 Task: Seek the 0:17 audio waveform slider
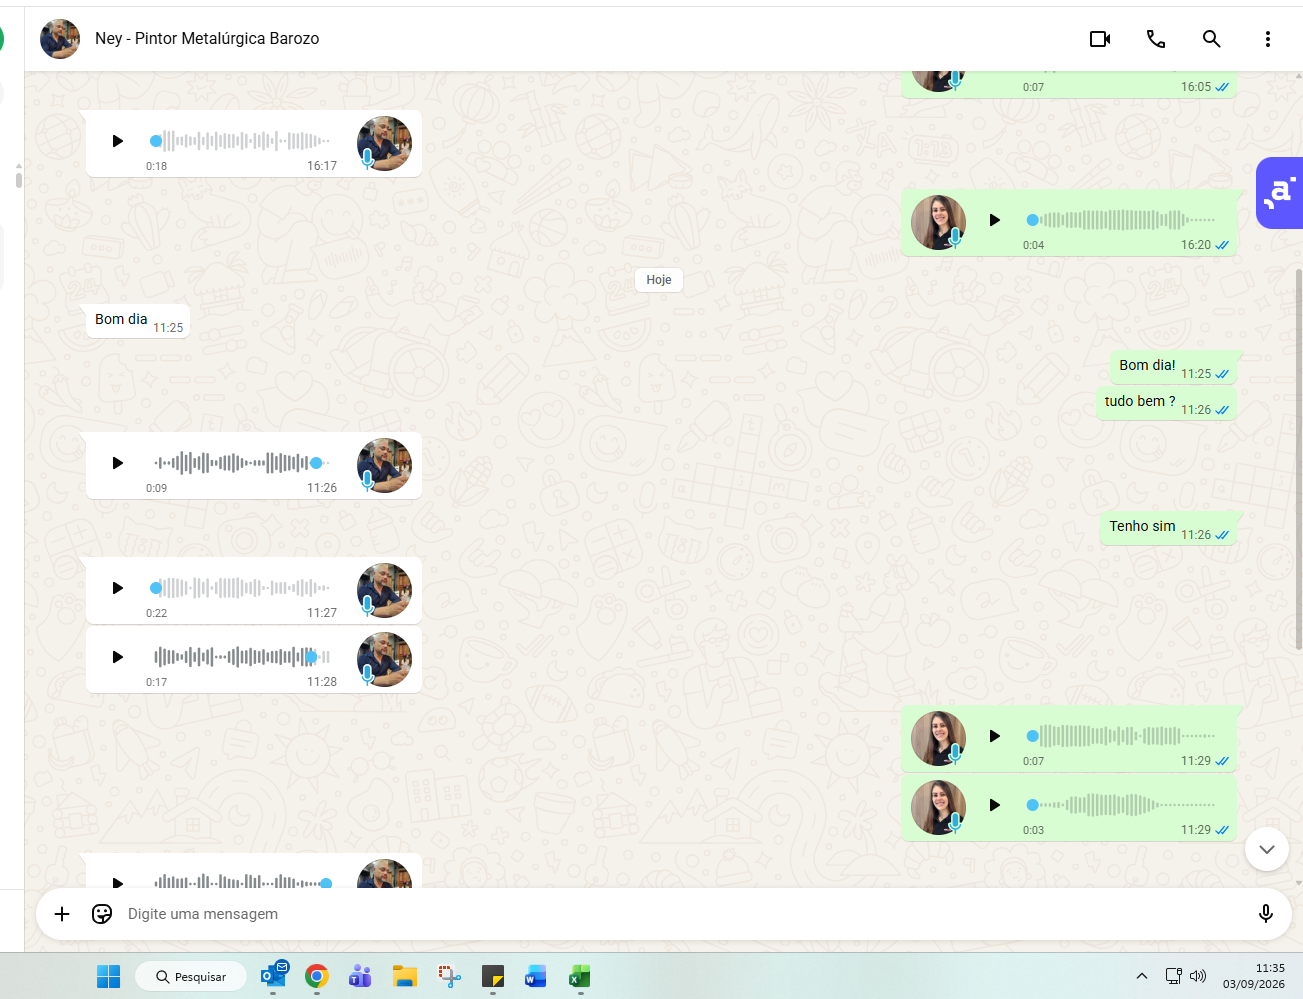click(242, 657)
